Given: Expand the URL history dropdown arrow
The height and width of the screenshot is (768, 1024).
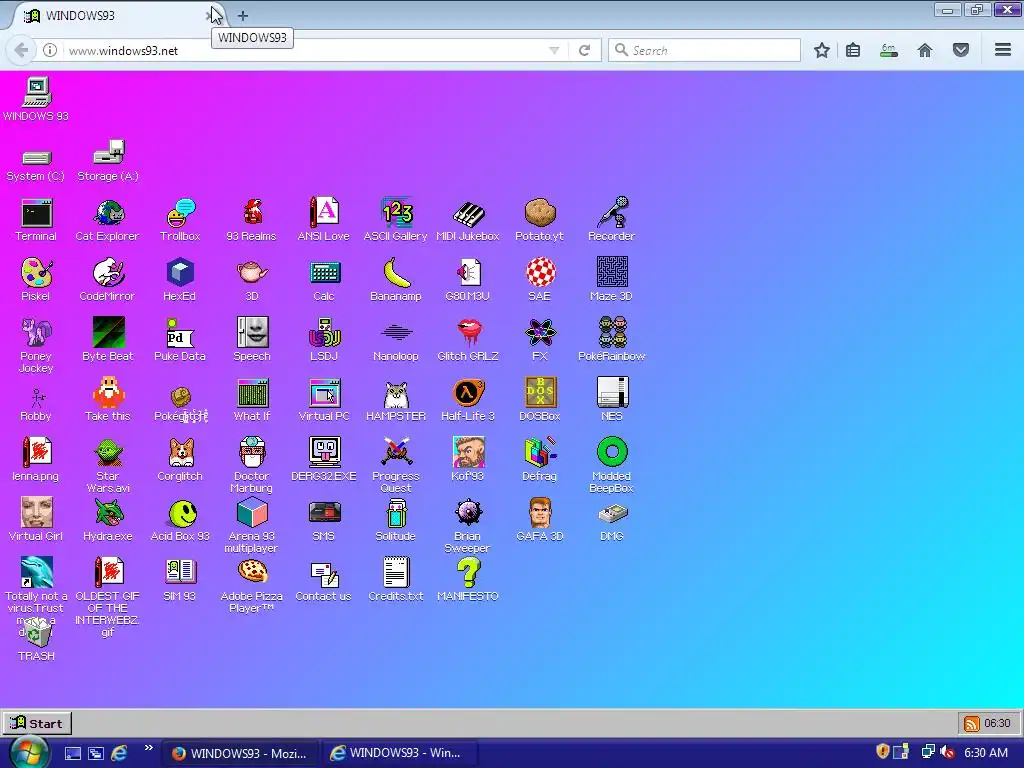Looking at the screenshot, I should pyautogui.click(x=554, y=50).
